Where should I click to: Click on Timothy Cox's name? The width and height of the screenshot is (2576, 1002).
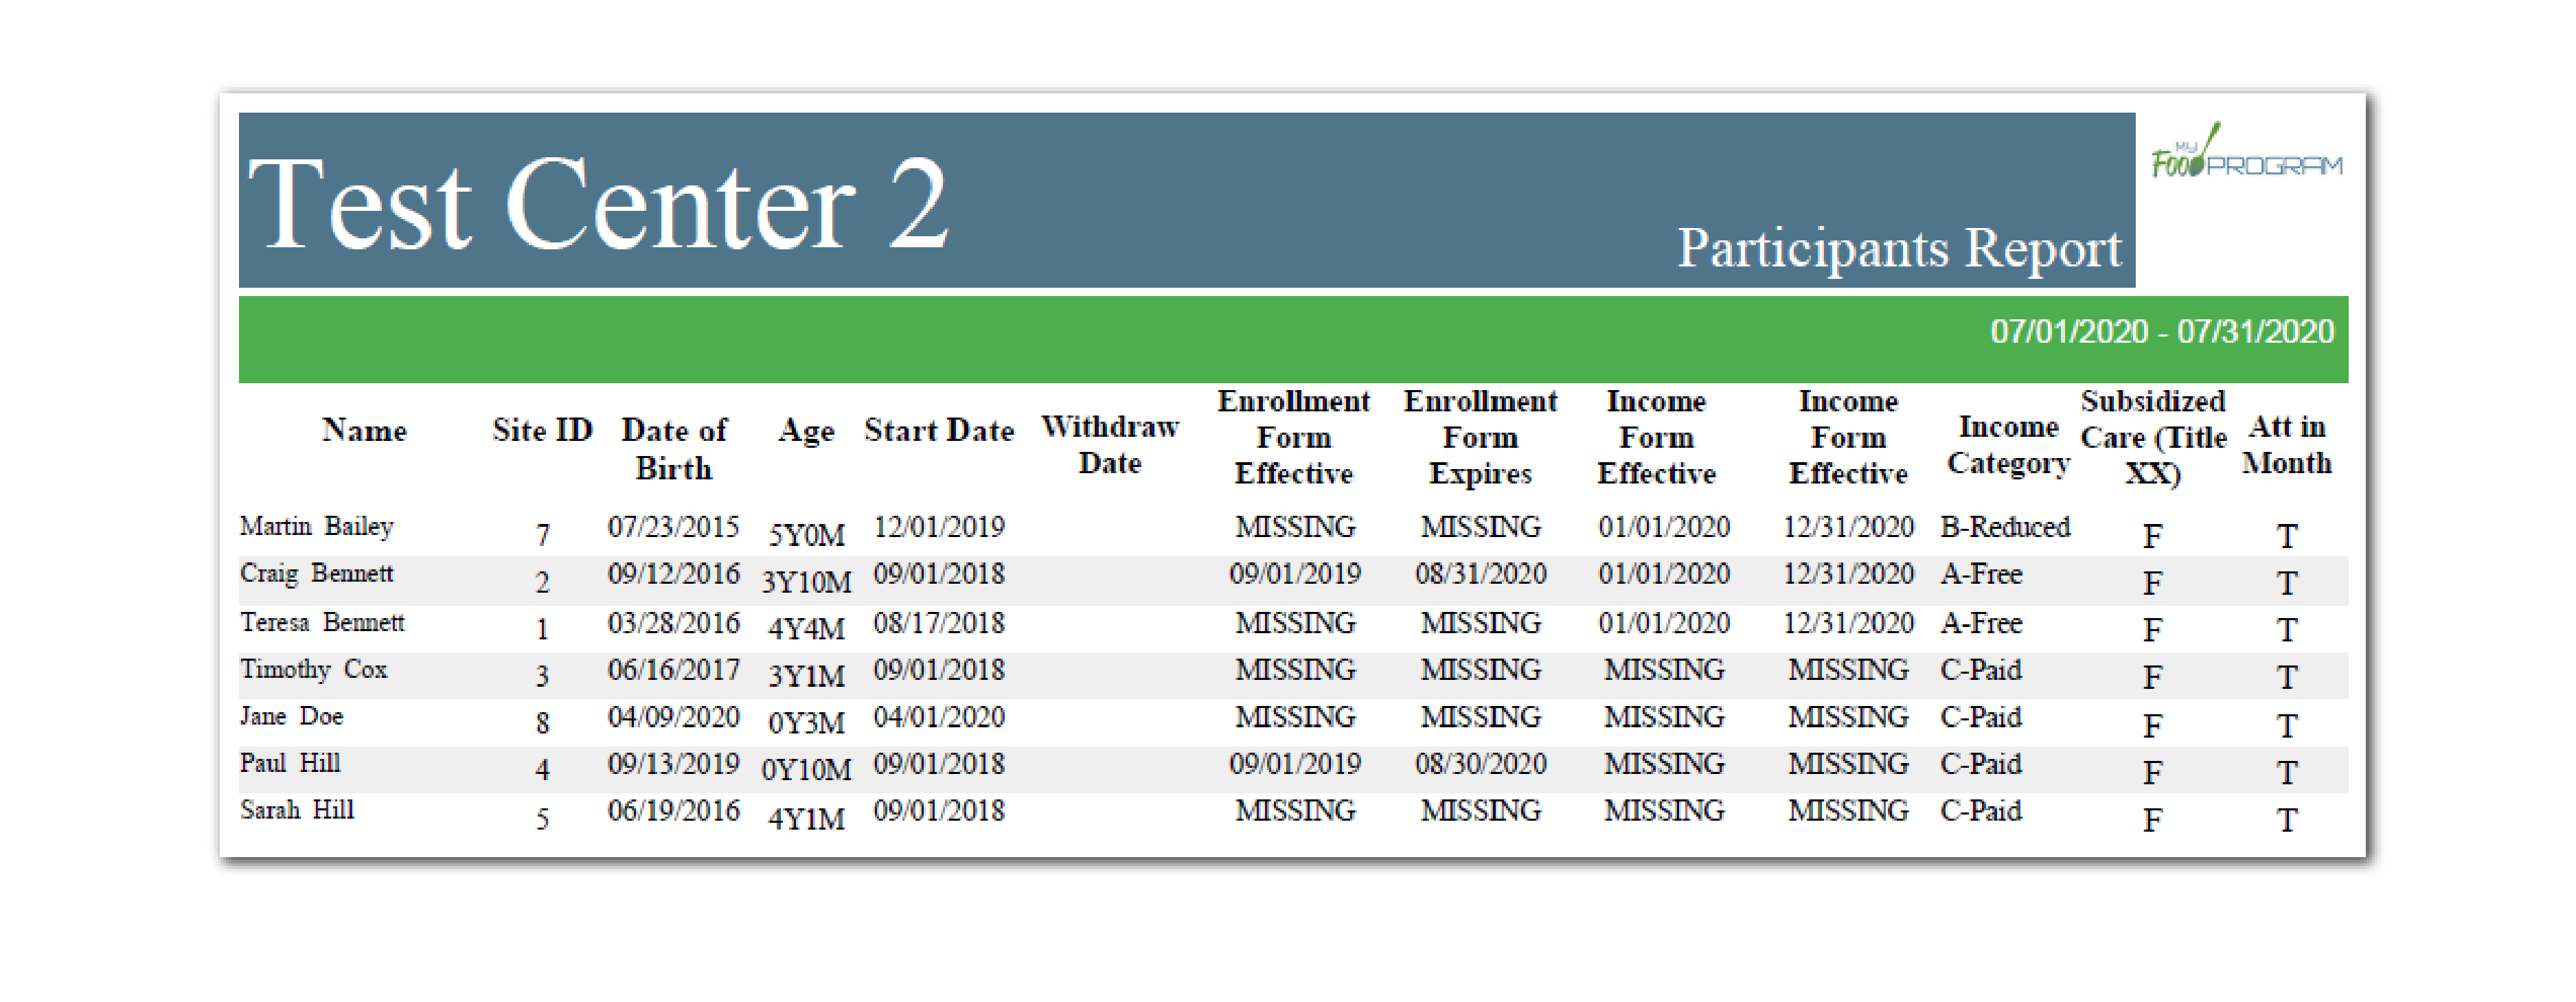coord(313,669)
